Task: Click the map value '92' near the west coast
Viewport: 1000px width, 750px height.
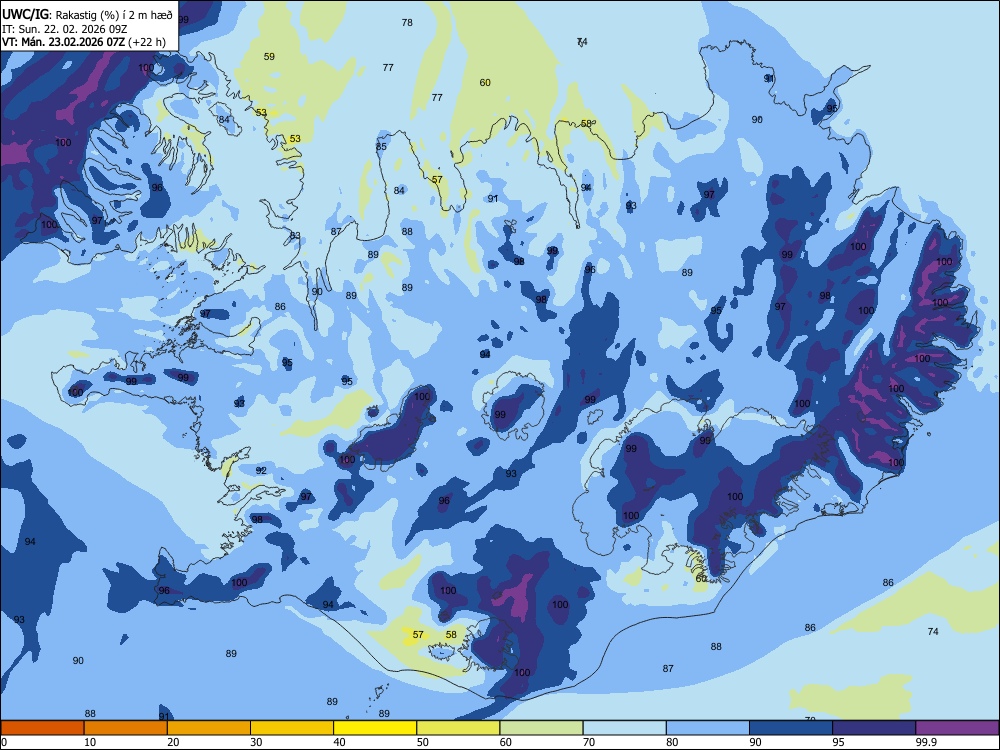Action: (x=261, y=471)
